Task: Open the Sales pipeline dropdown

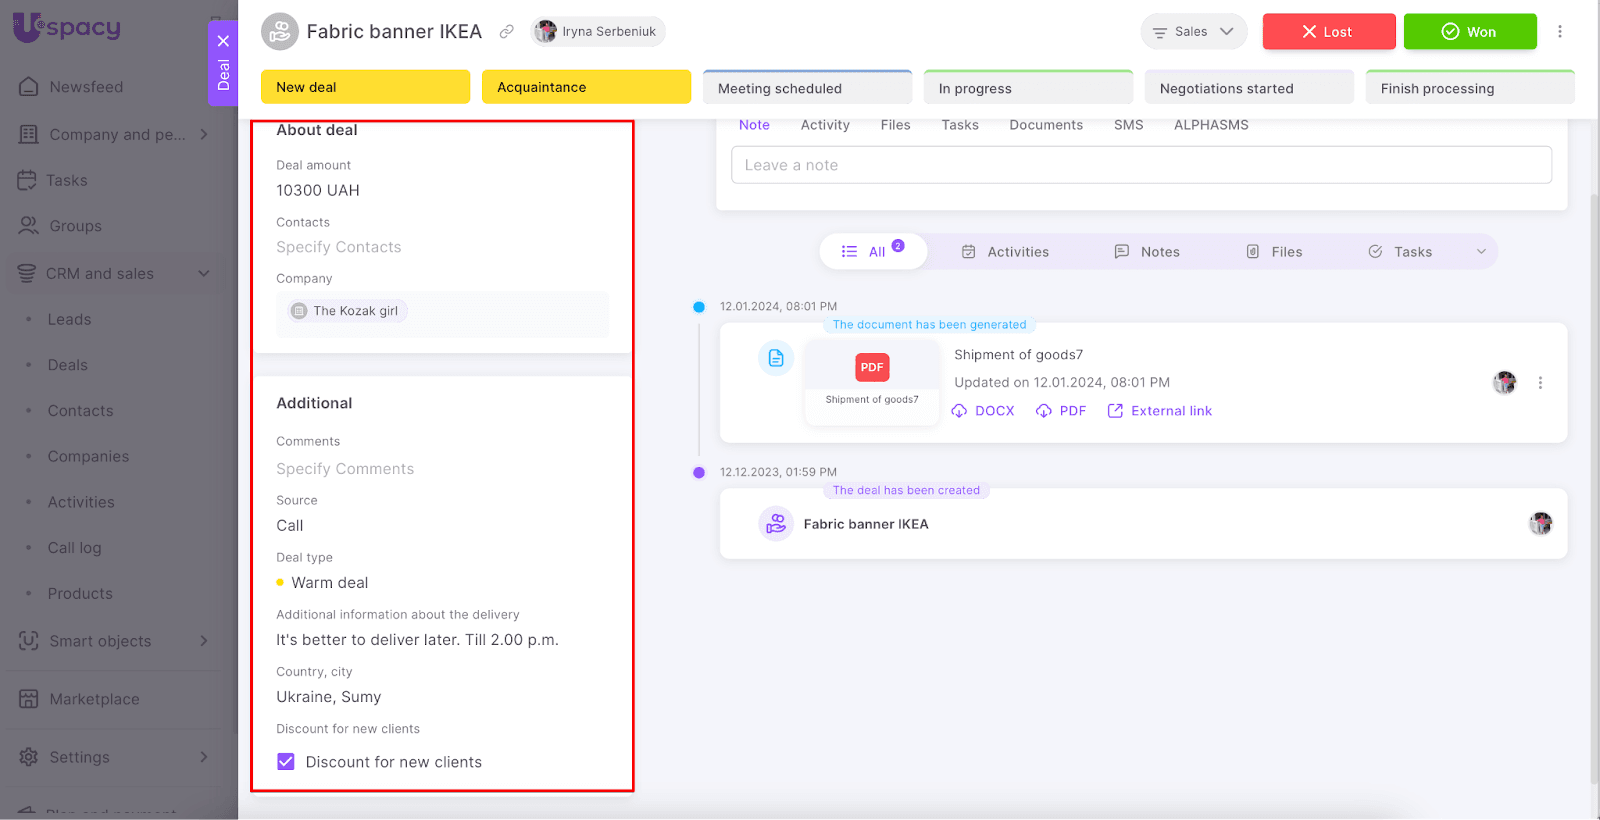Action: tap(1193, 32)
